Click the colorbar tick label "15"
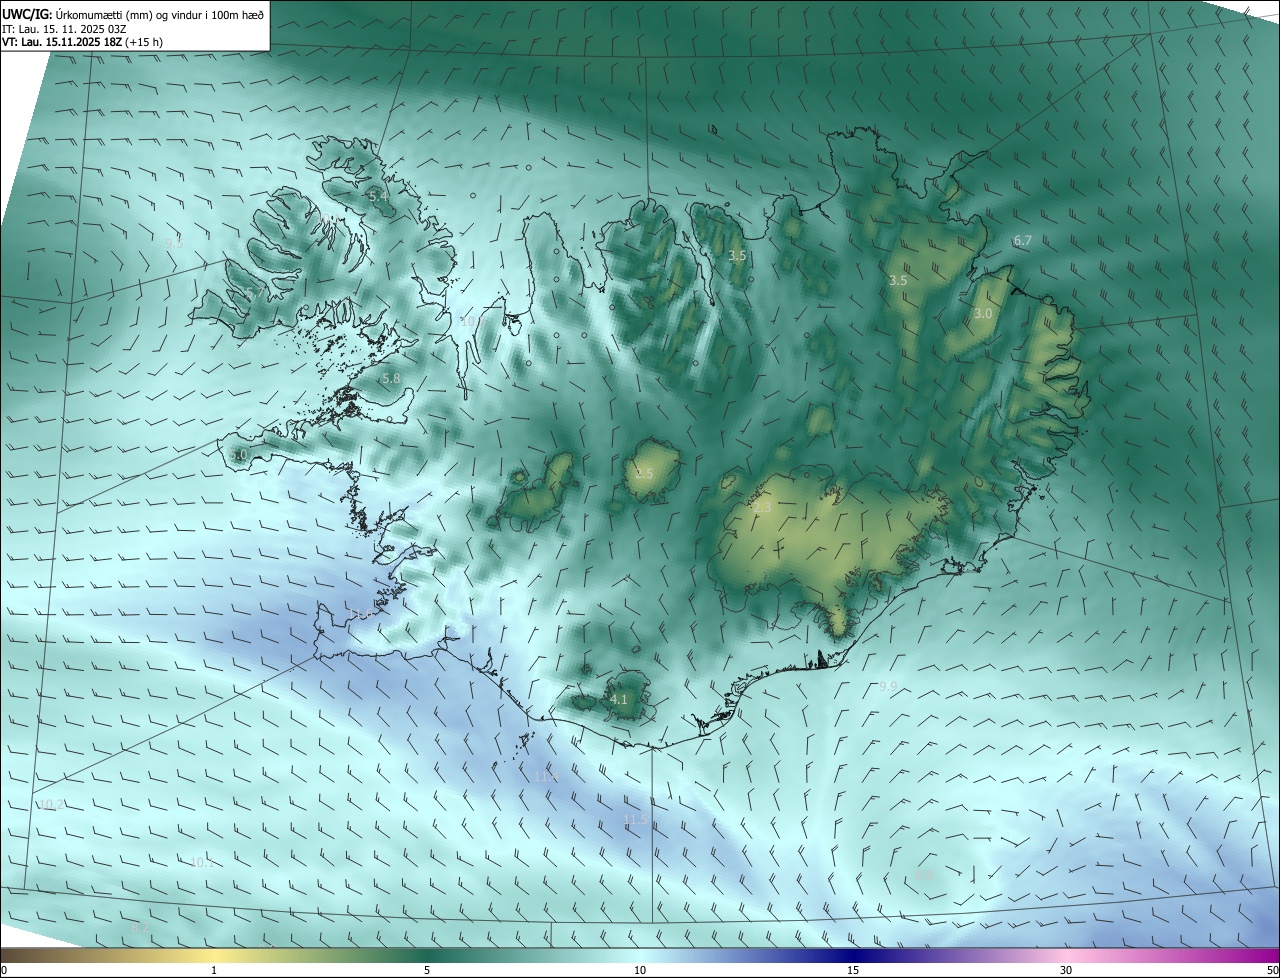 853,971
